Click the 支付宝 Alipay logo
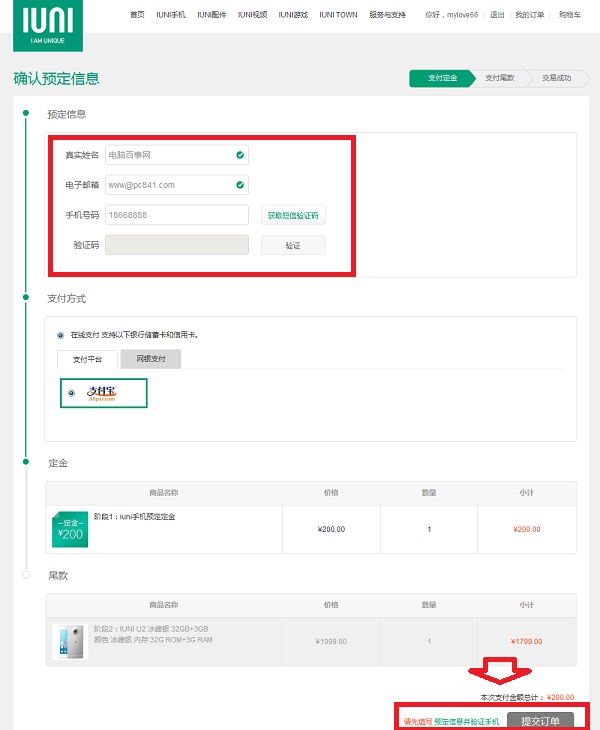Image resolution: width=600 pixels, height=730 pixels. pyautogui.click(x=101, y=393)
